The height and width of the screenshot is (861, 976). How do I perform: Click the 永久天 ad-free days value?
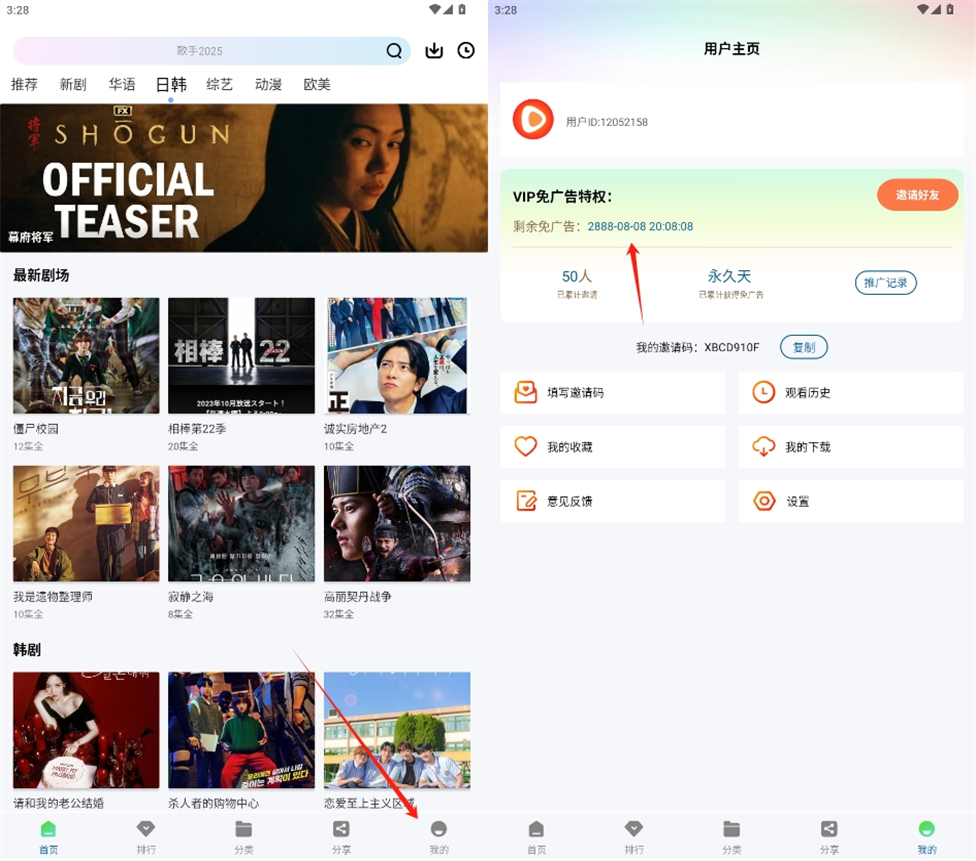(x=730, y=276)
